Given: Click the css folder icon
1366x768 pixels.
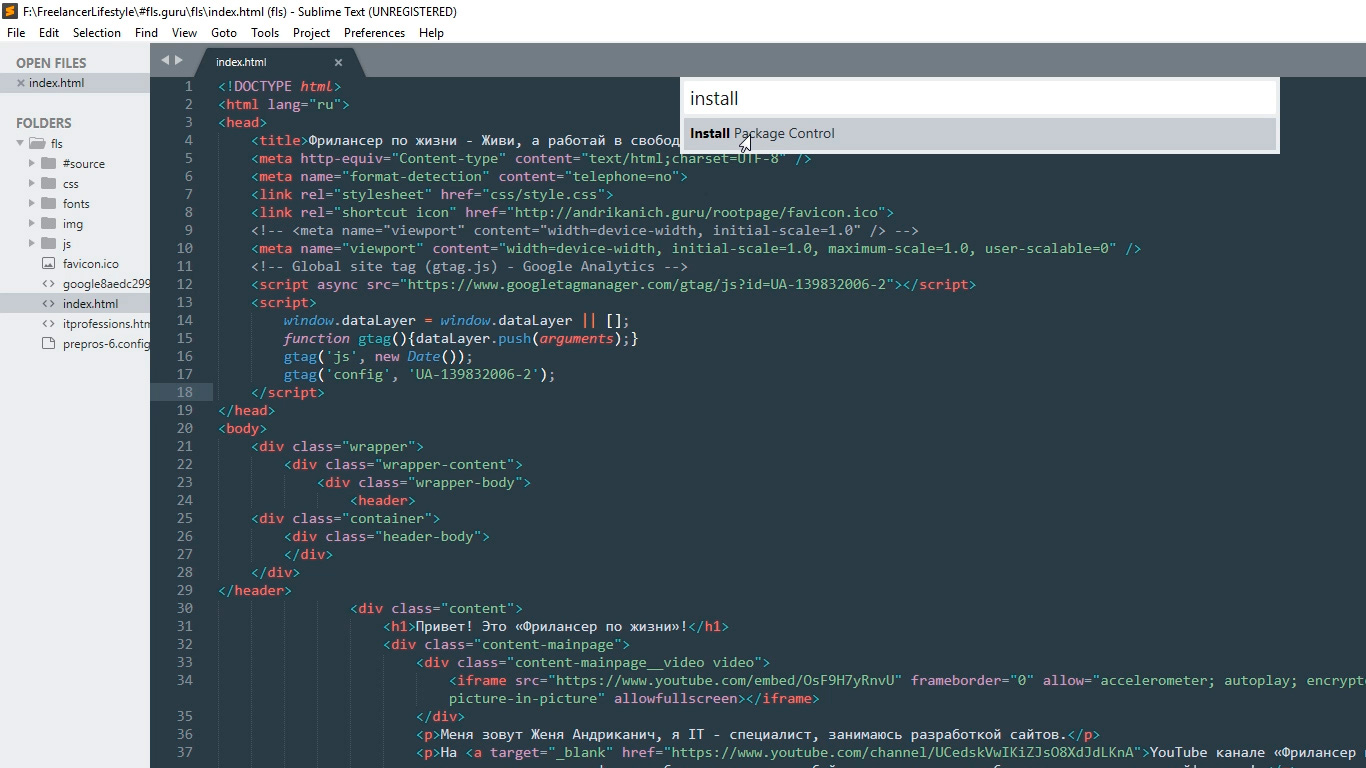Looking at the screenshot, I should (48, 184).
